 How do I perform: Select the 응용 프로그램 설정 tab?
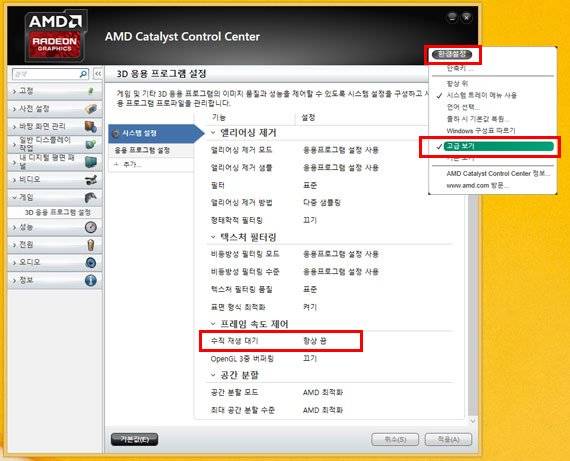point(151,150)
